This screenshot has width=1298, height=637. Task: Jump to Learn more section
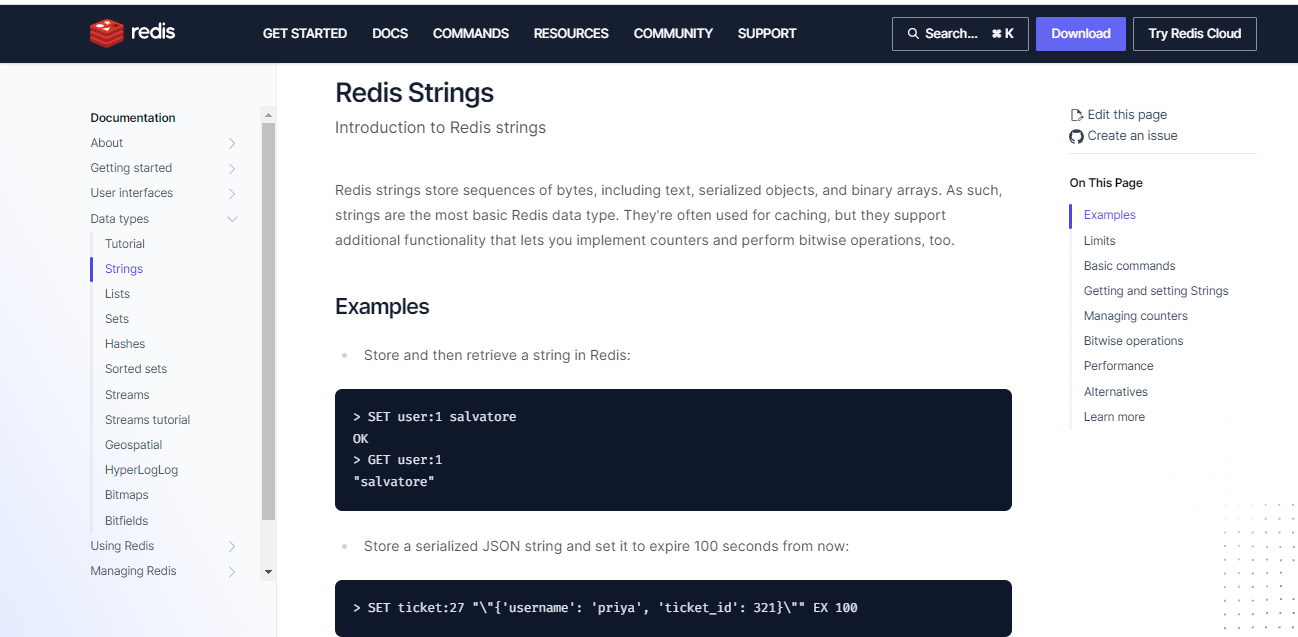coord(1114,417)
